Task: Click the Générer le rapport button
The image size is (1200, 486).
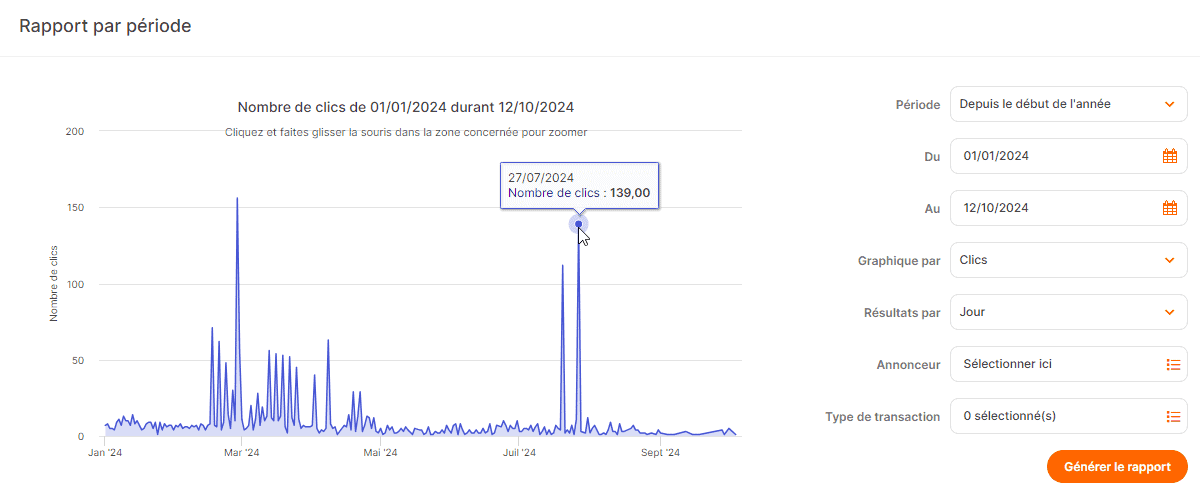Action: coord(1116,467)
